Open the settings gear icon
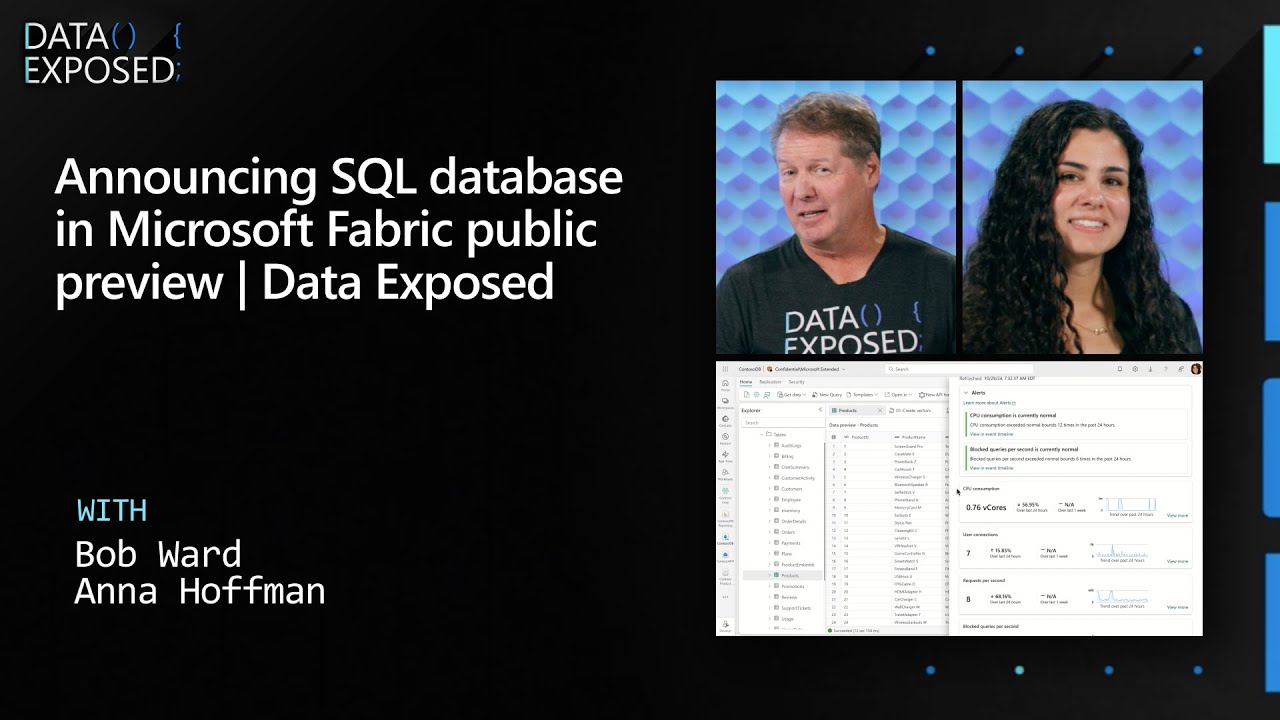Image resolution: width=1280 pixels, height=720 pixels. pyautogui.click(x=1135, y=369)
